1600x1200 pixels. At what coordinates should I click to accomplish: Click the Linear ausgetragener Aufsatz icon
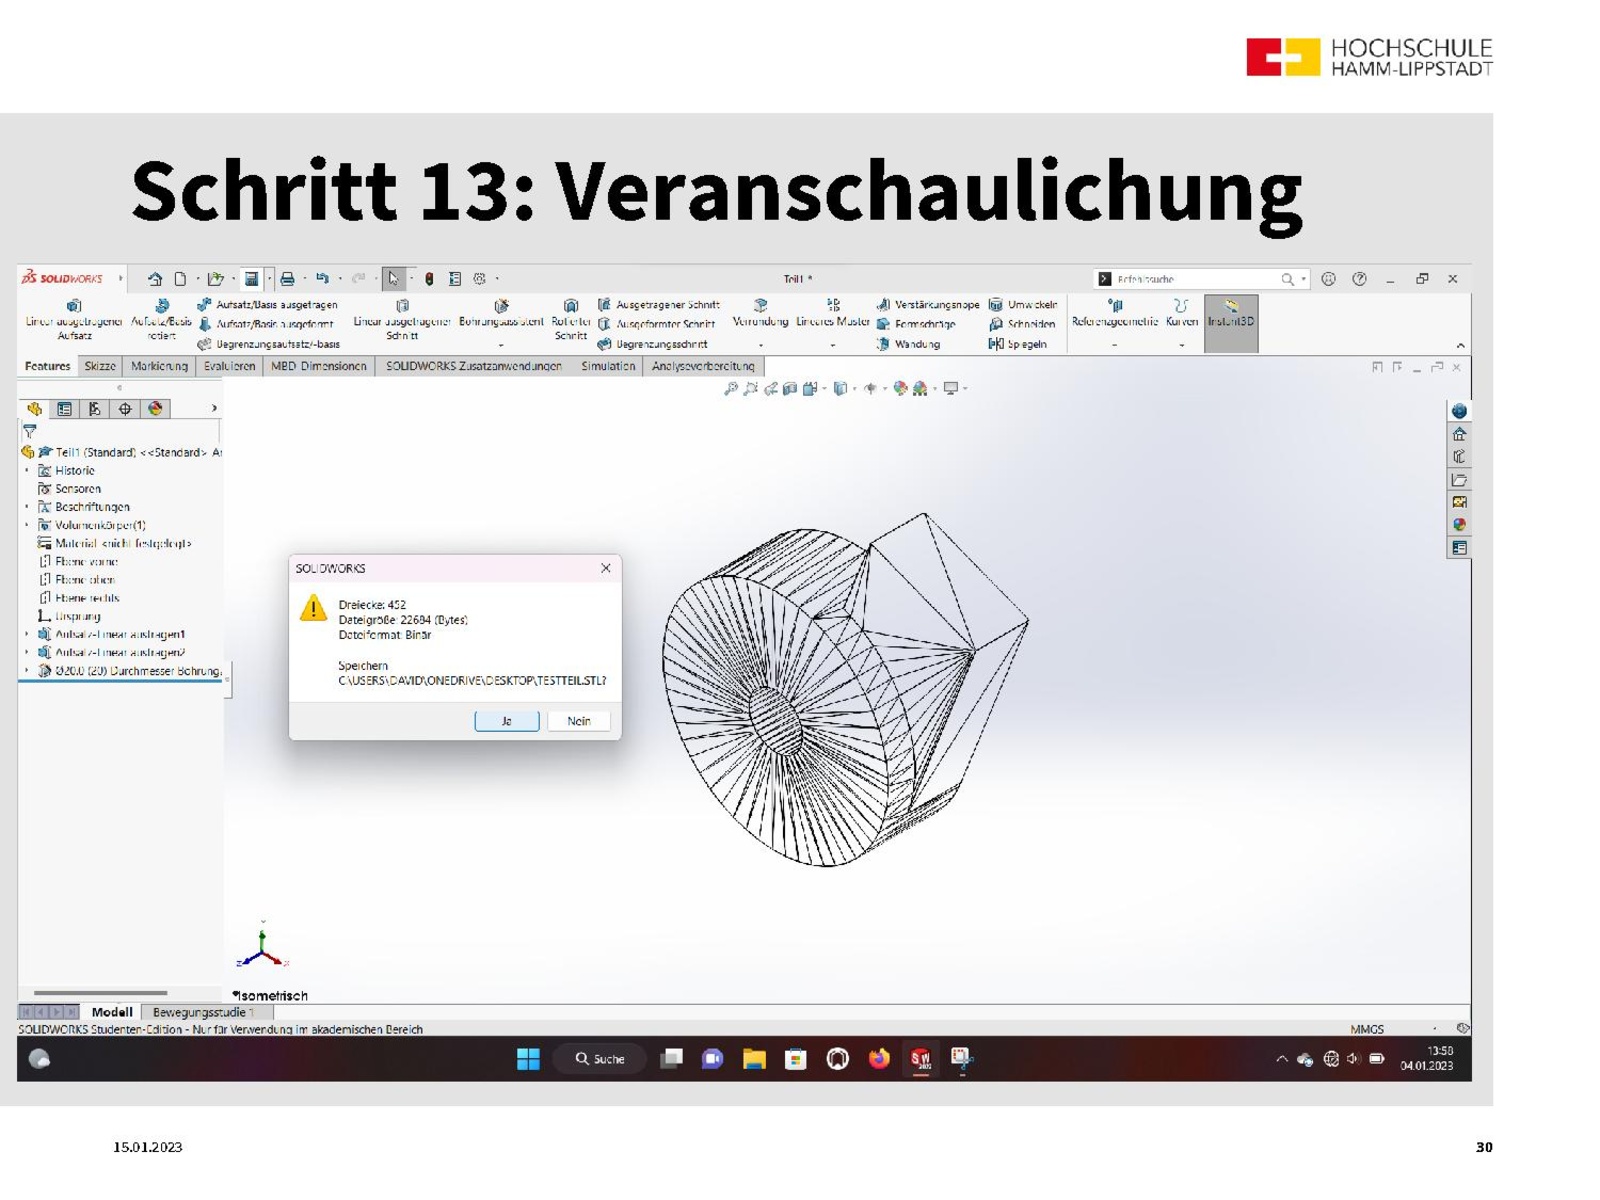tap(74, 307)
